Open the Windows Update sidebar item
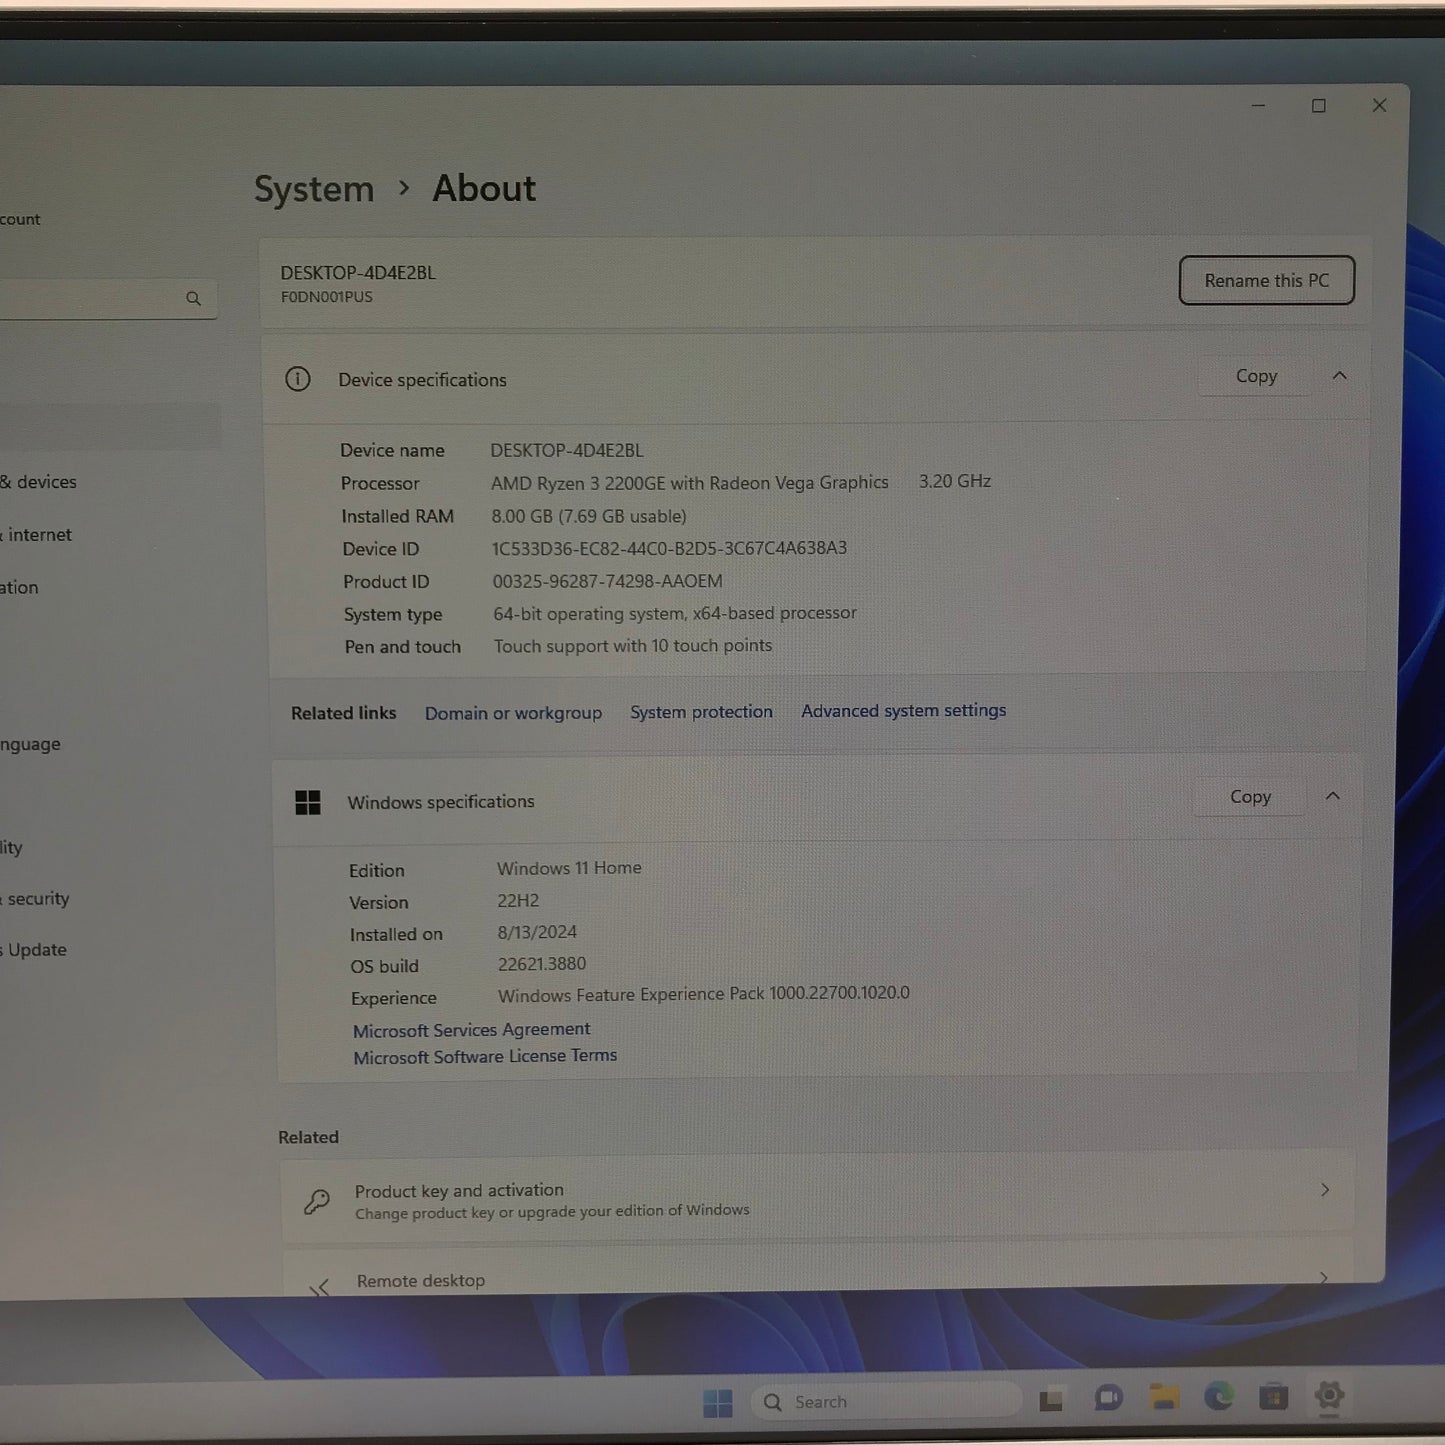The height and width of the screenshot is (1445, 1445). click(x=35, y=950)
